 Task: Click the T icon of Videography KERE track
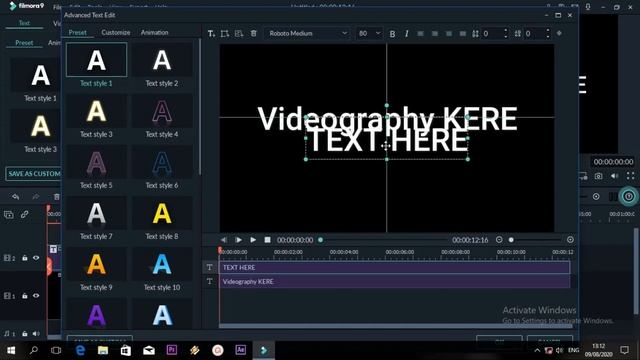(210, 282)
